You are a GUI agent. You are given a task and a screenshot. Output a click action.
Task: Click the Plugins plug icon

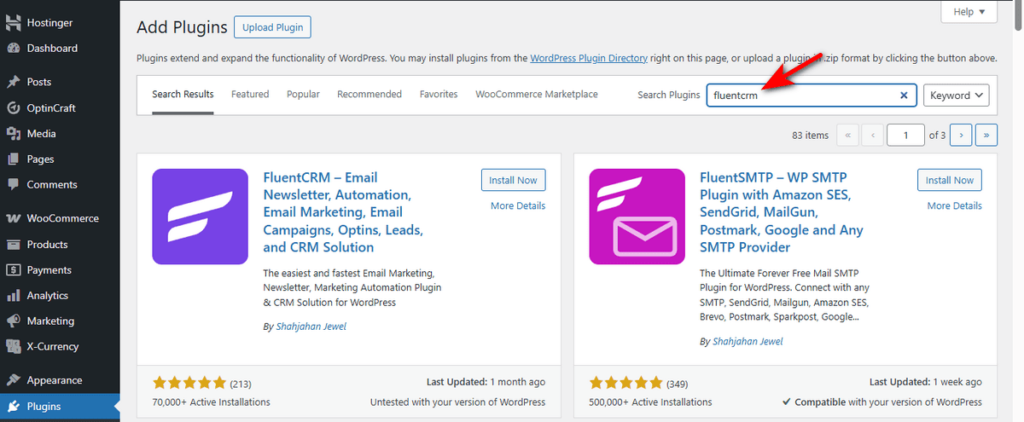[13, 406]
